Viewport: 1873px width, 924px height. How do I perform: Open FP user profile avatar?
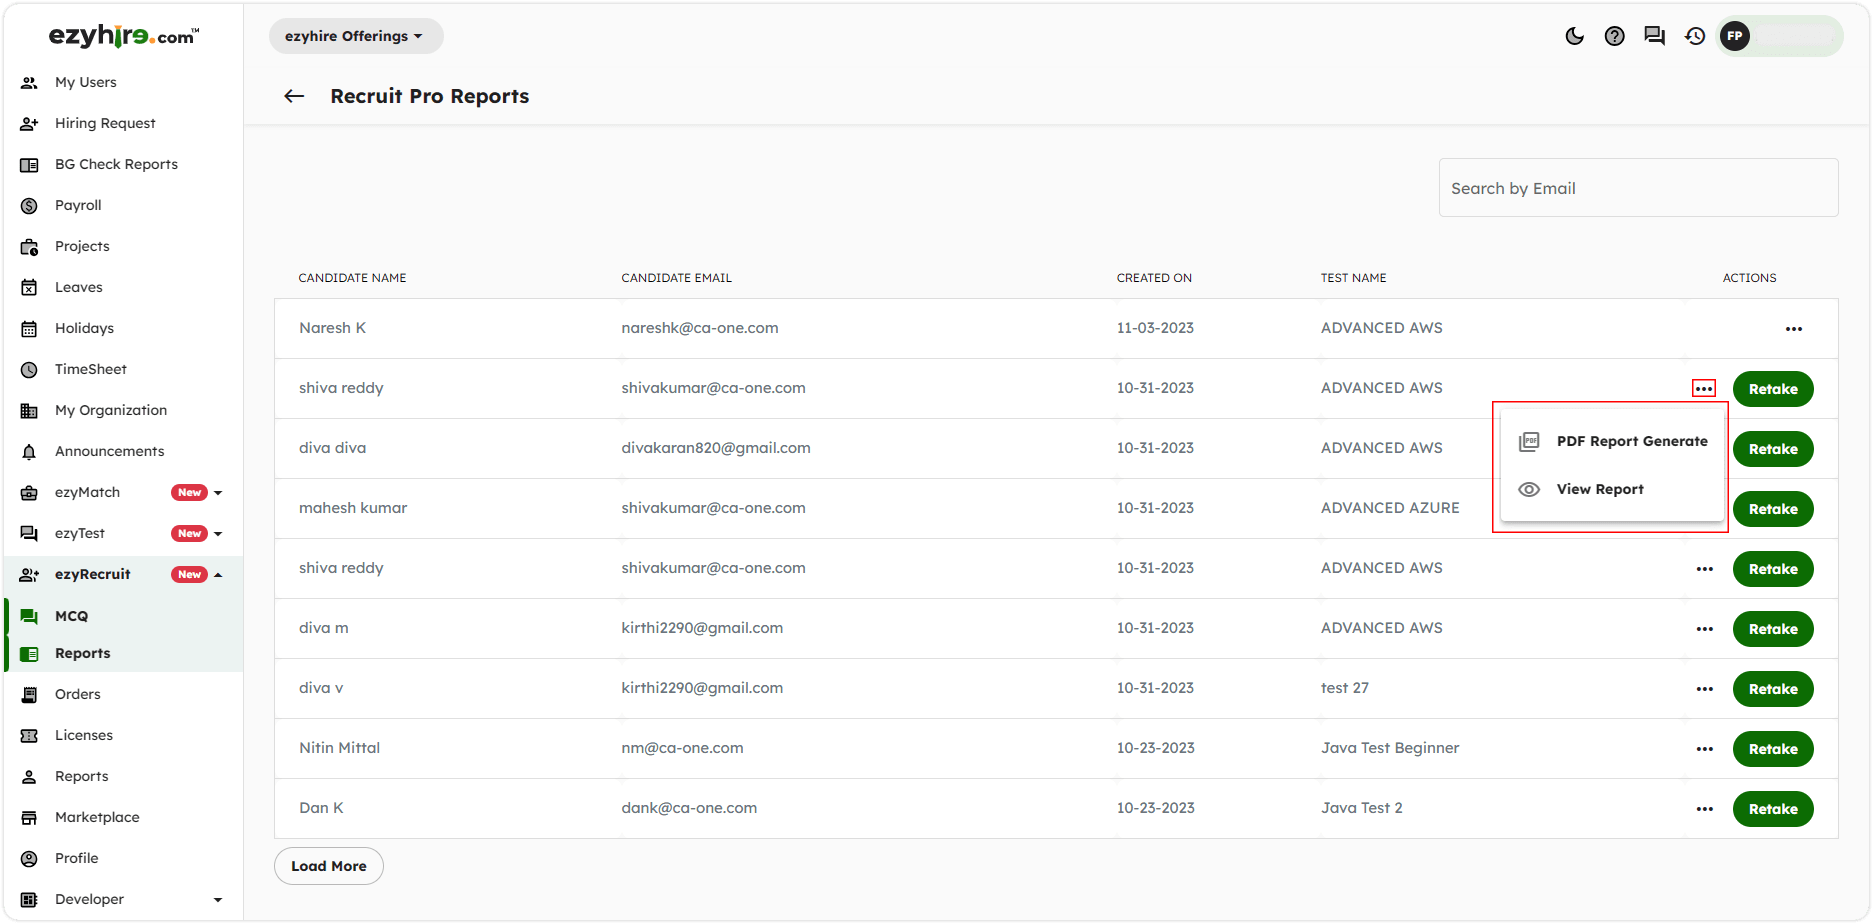pos(1735,36)
